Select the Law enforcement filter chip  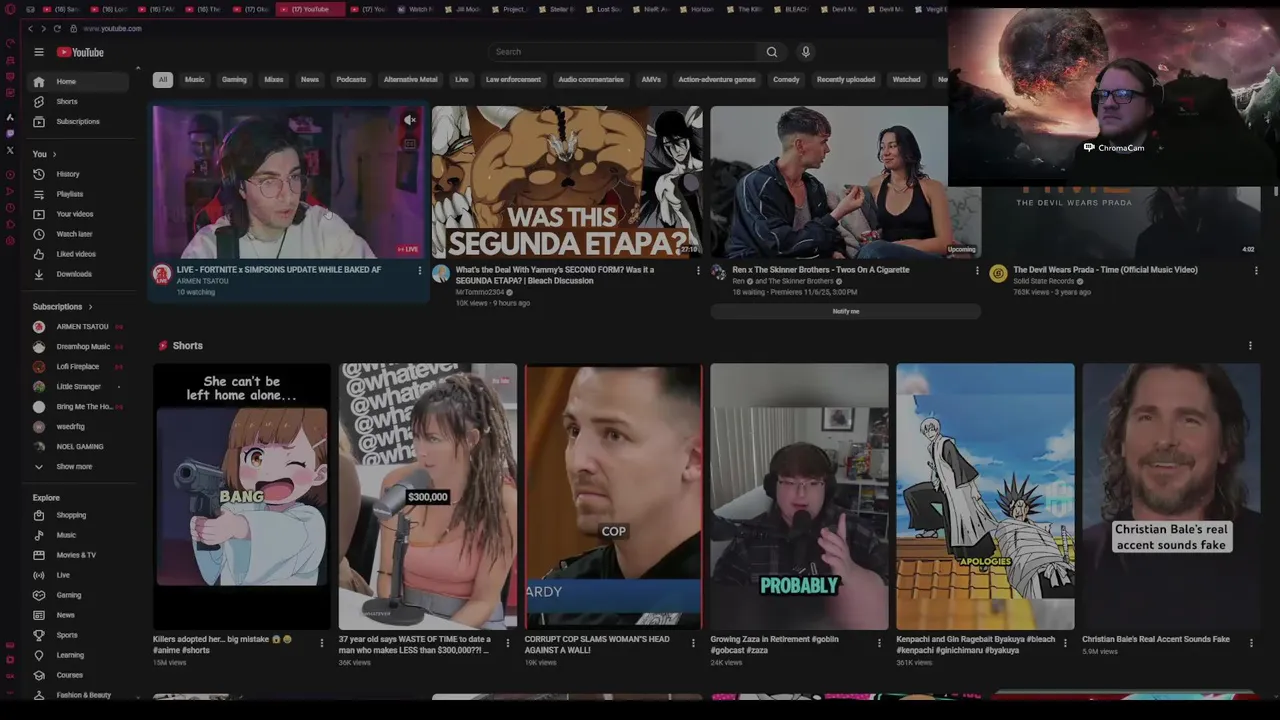tap(513, 80)
